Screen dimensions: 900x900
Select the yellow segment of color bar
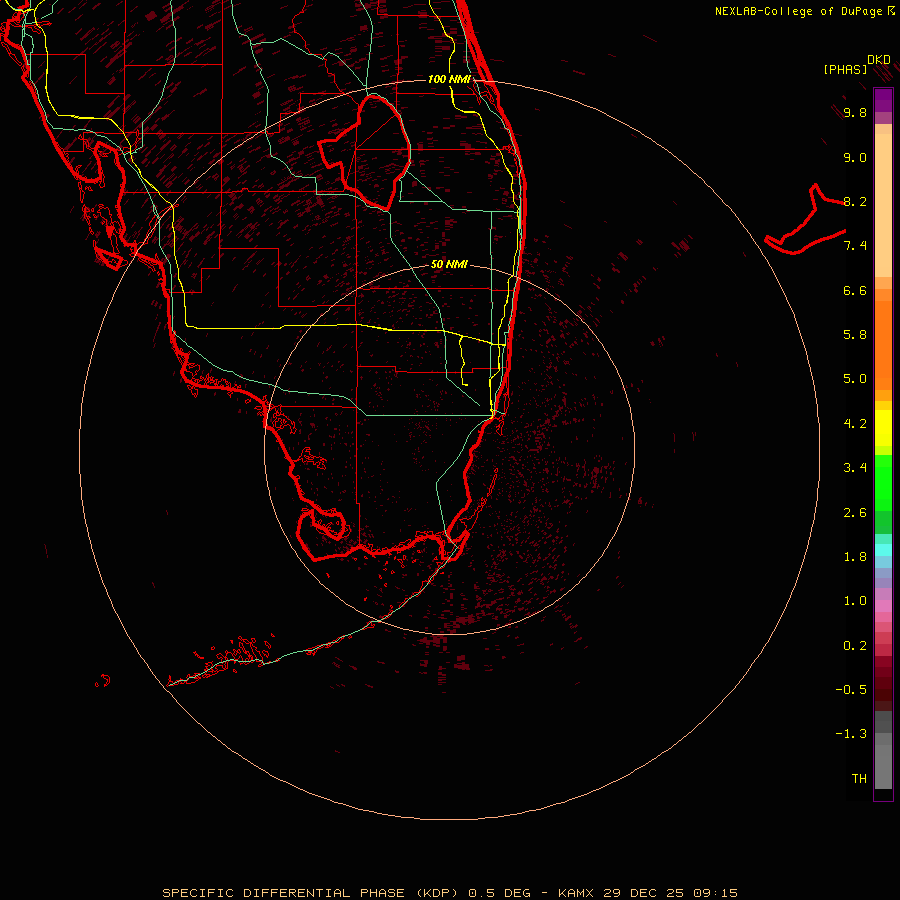click(x=883, y=428)
